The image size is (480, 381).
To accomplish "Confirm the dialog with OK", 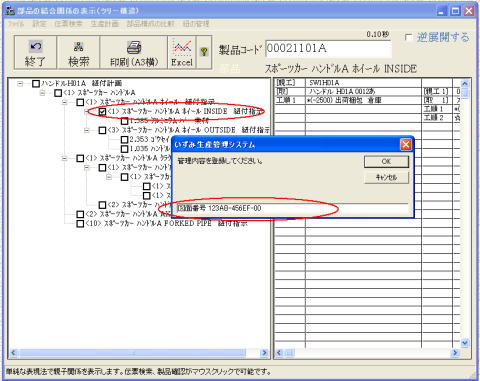I will pyautogui.click(x=386, y=161).
